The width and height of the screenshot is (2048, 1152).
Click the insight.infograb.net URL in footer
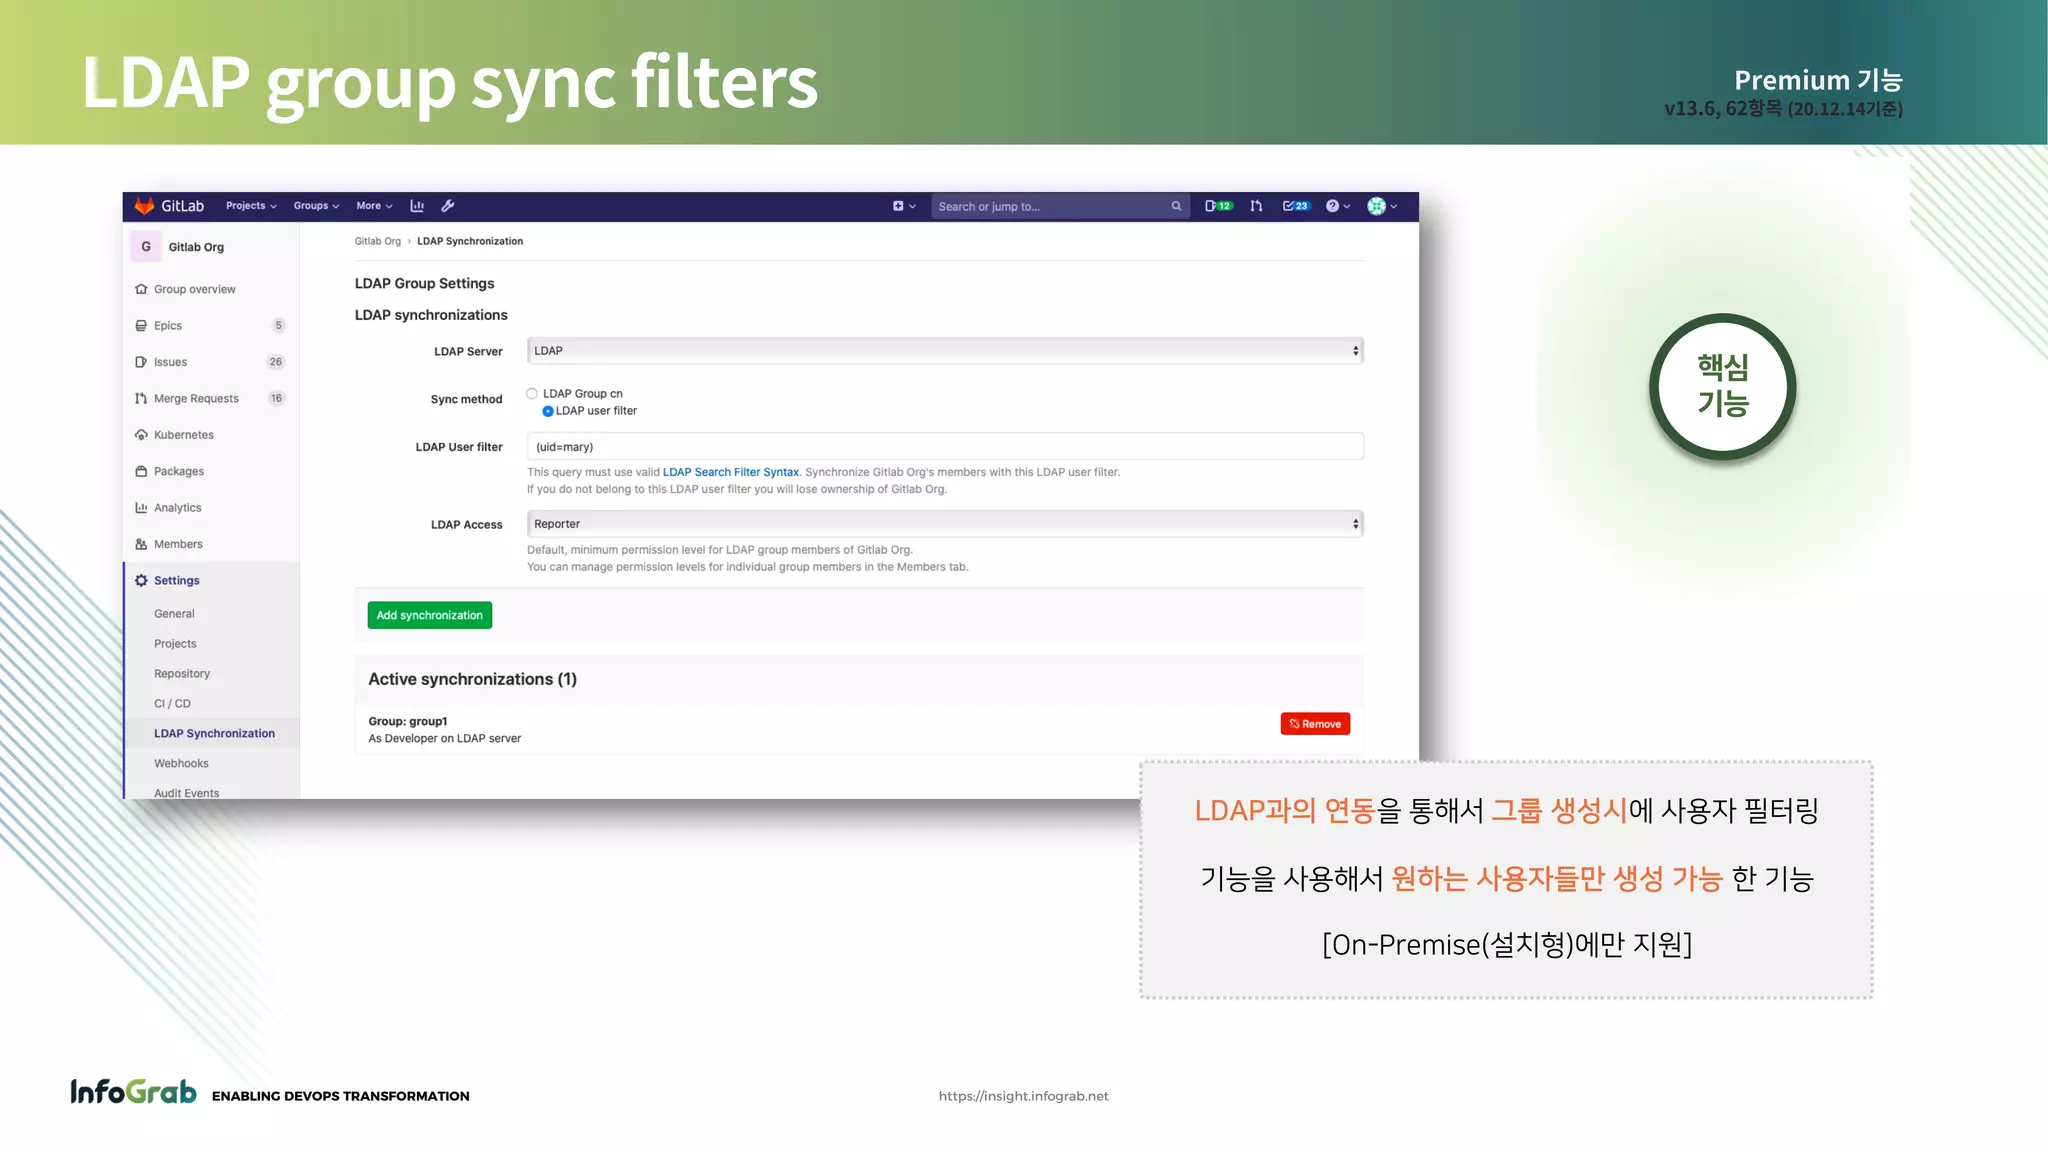(x=1023, y=1096)
